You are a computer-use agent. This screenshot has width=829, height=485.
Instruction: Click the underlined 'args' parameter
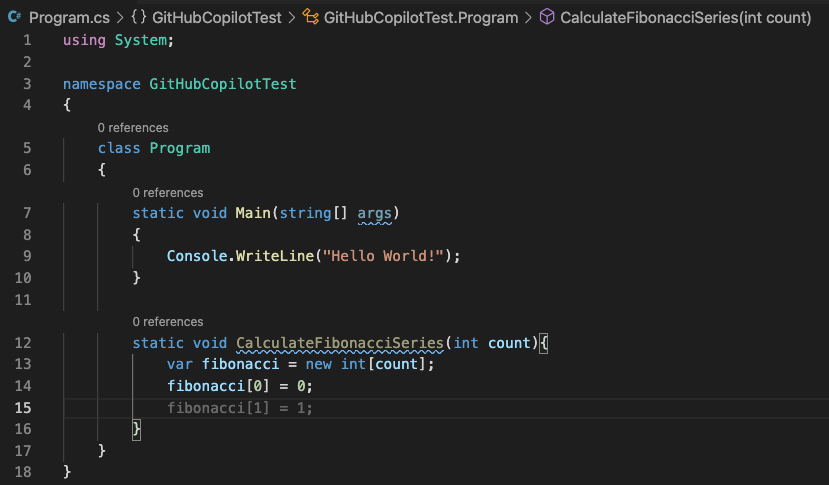coord(374,213)
